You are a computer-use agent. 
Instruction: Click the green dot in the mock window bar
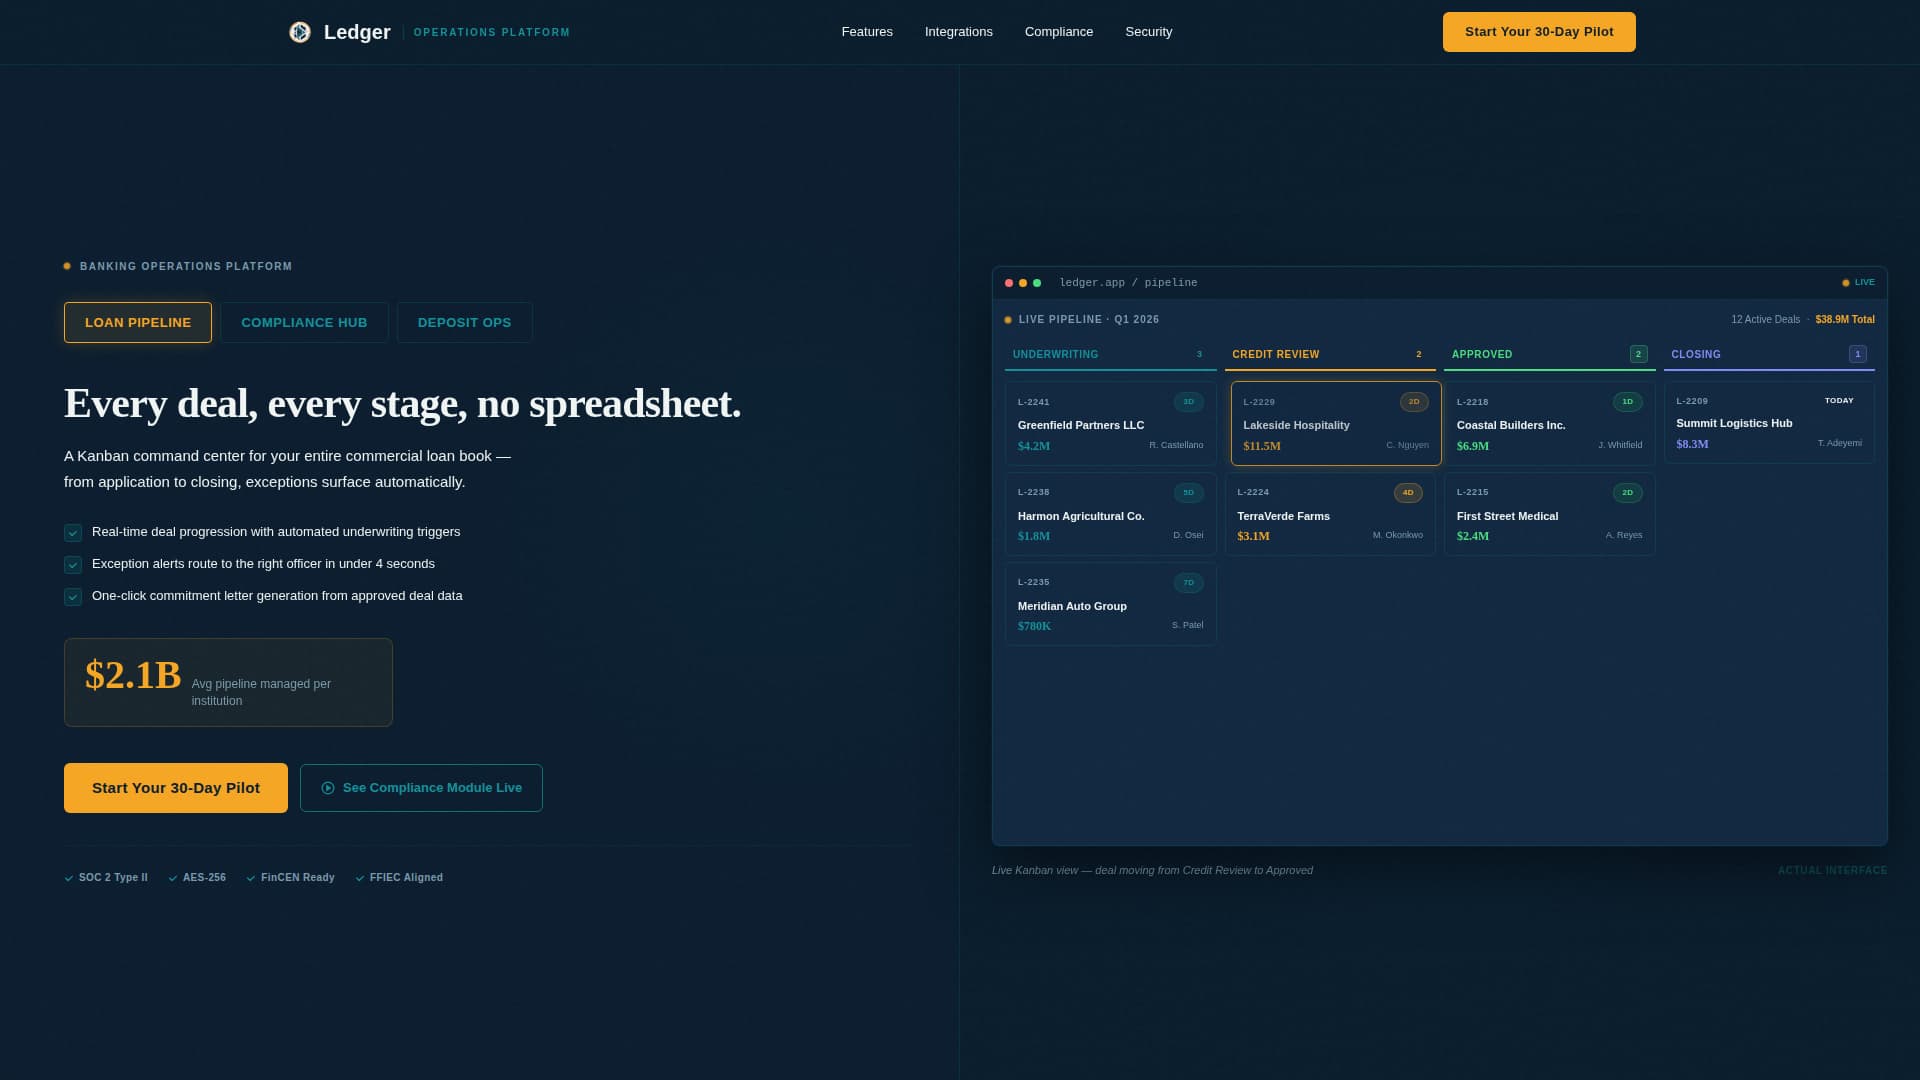click(x=1037, y=283)
